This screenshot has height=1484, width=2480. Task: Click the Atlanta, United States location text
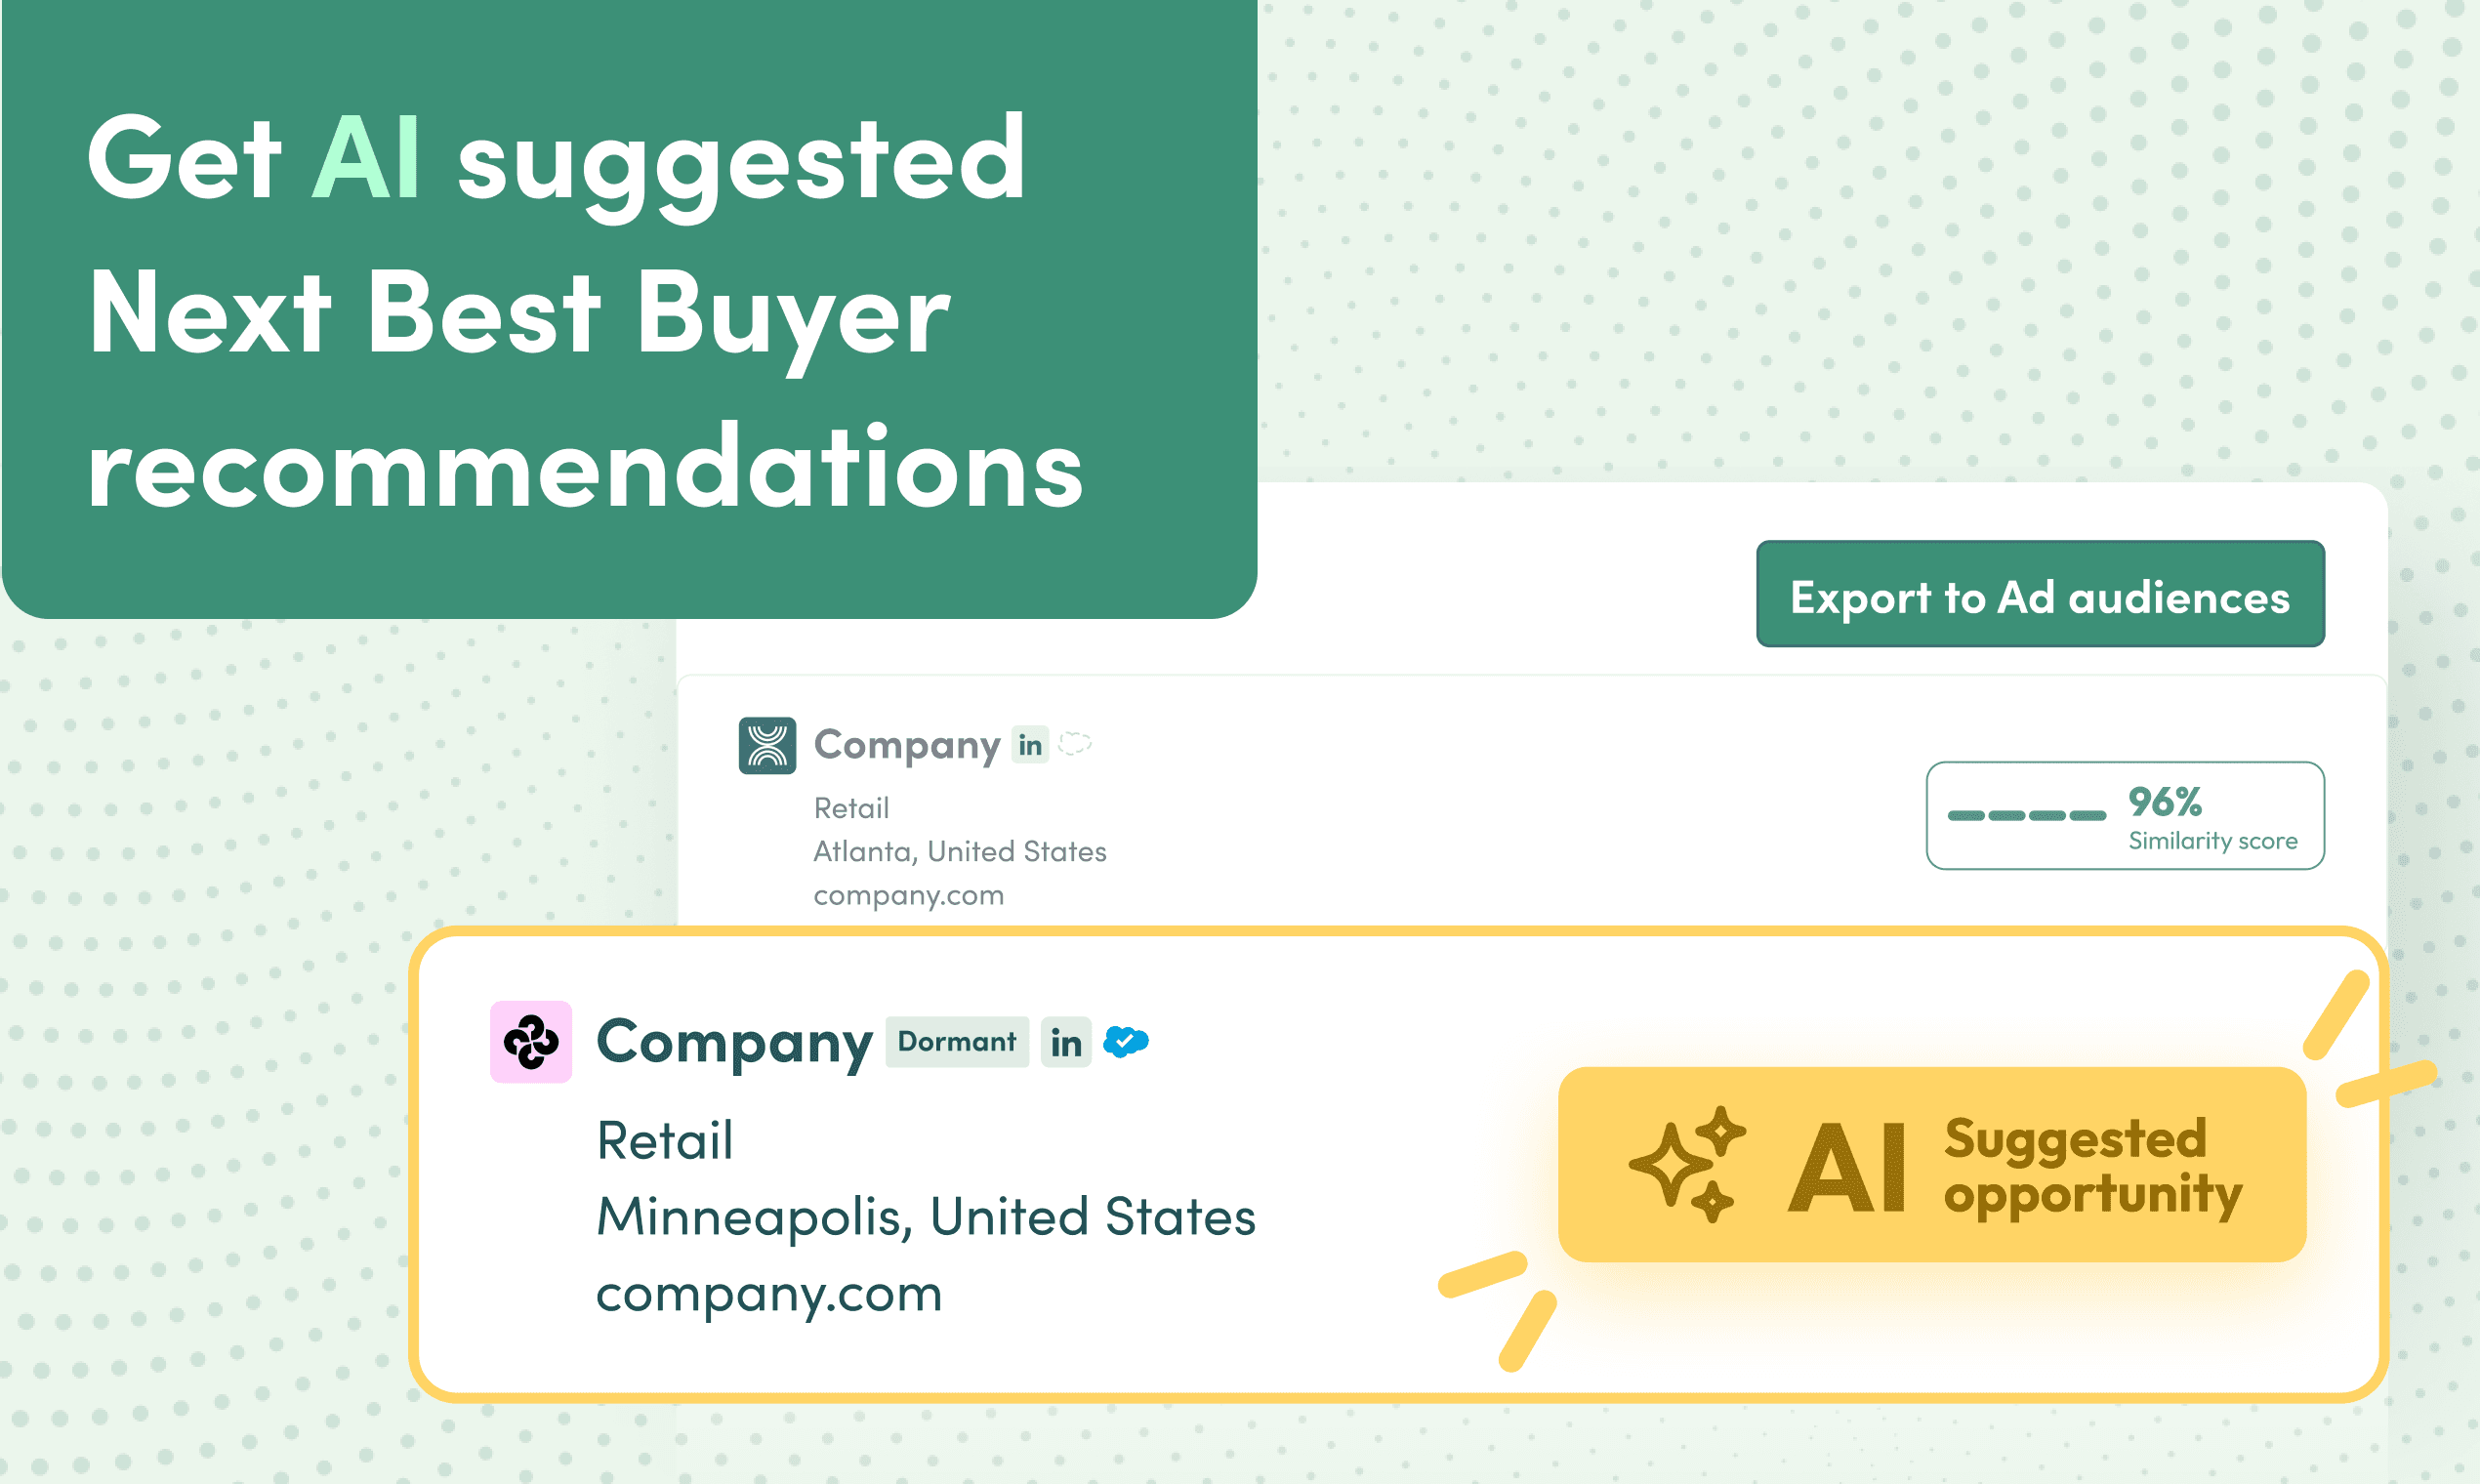click(959, 851)
